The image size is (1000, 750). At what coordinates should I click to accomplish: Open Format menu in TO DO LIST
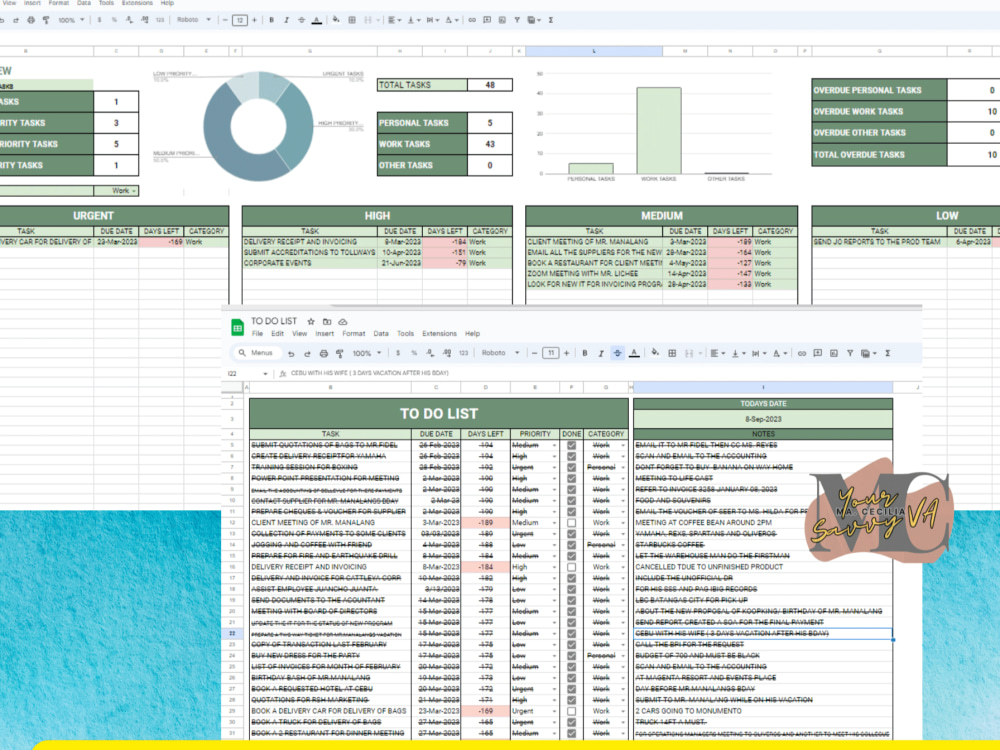point(353,334)
